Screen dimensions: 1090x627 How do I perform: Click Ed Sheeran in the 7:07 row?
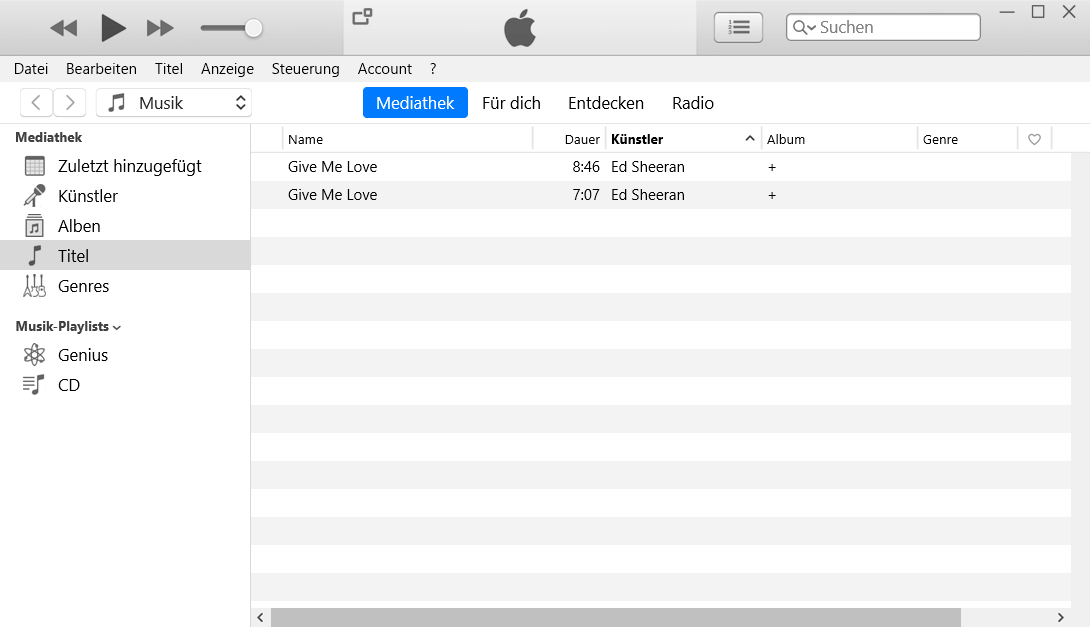(648, 195)
